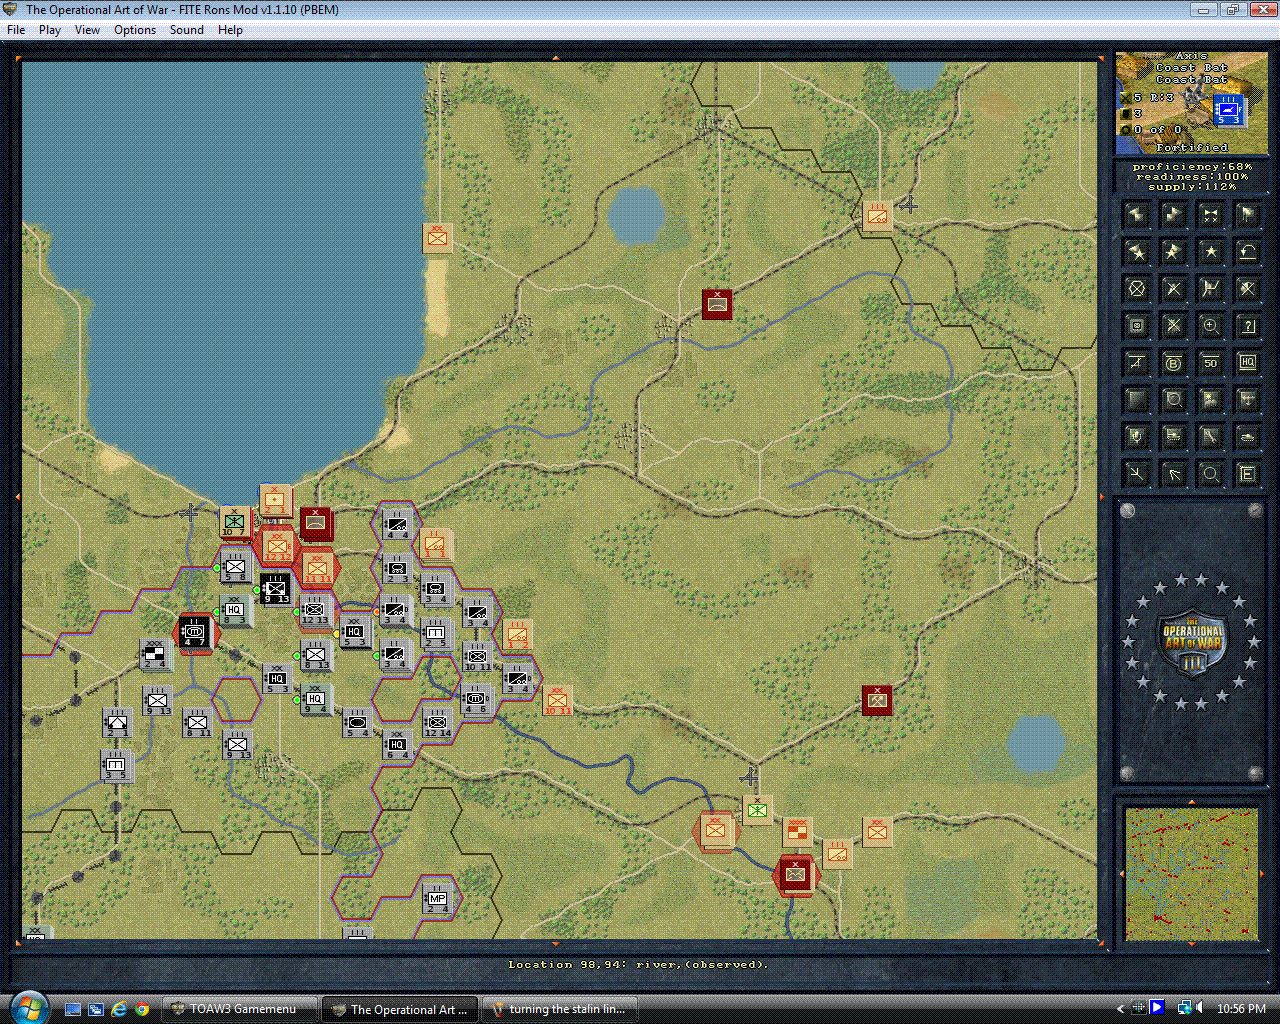Select the tank unit report button
The width and height of the screenshot is (1280, 1024).
1247,436
